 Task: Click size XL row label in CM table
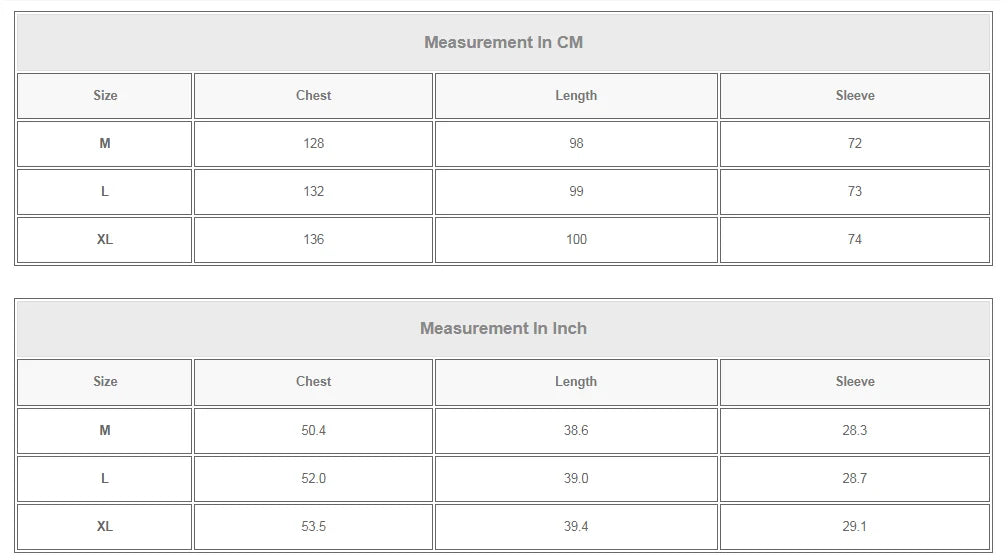[x=105, y=240]
